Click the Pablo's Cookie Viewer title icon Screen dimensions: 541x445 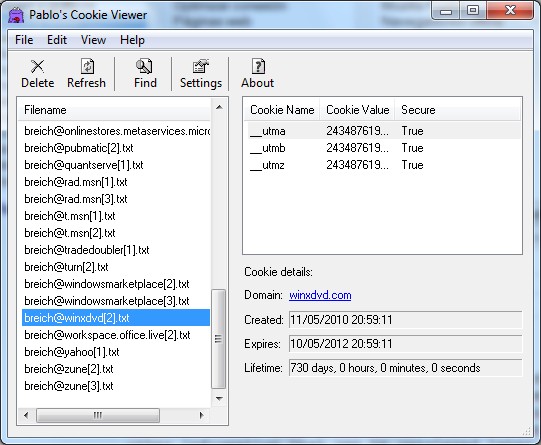(x=16, y=15)
